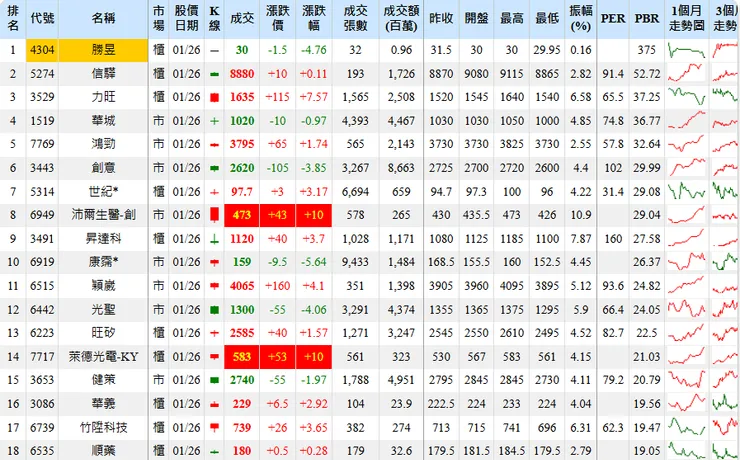Open stock code link 4304
This screenshot has height=460, width=740.
click(x=42, y=50)
